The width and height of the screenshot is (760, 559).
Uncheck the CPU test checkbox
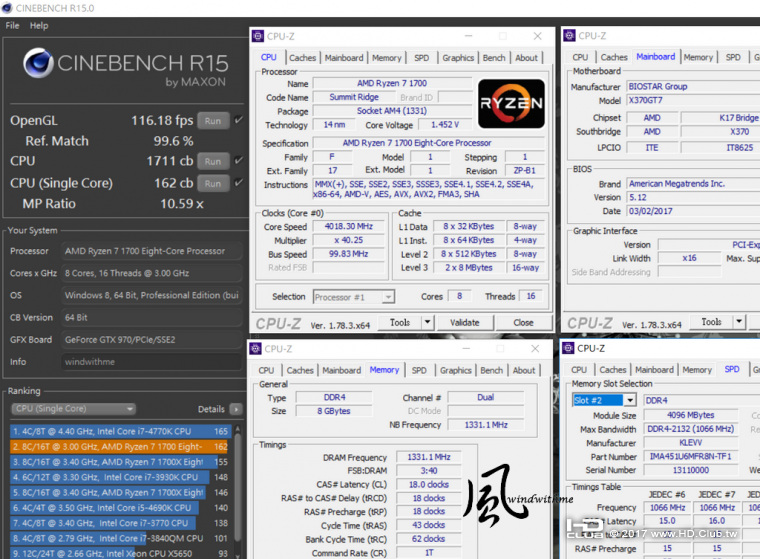pyautogui.click(x=238, y=160)
